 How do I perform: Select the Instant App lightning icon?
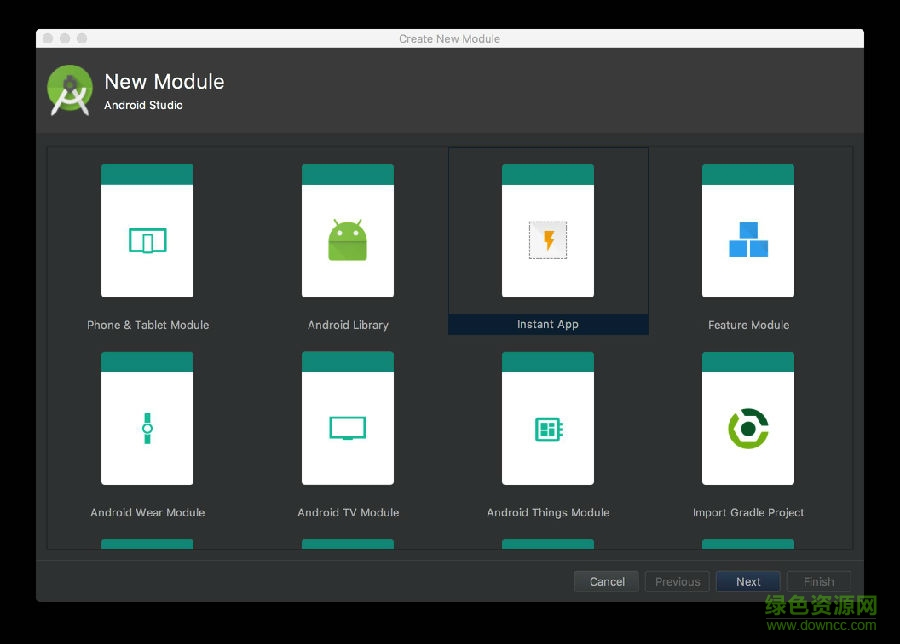[548, 241]
